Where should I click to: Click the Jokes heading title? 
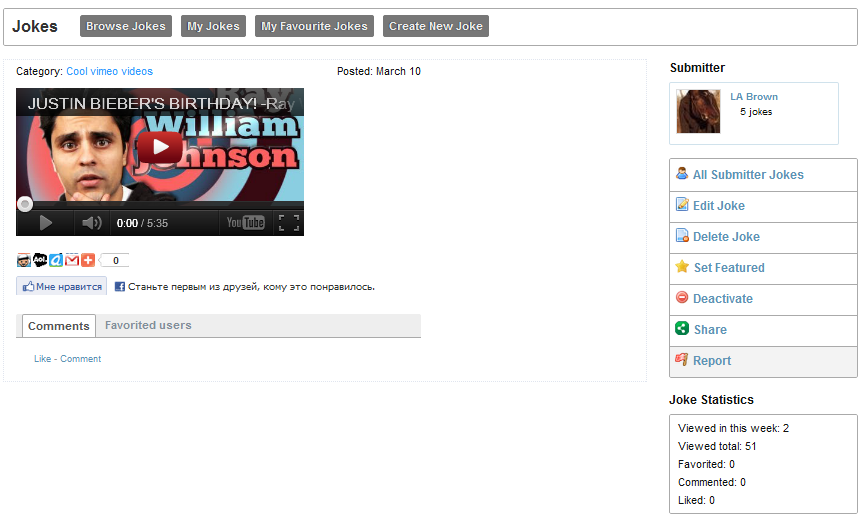click(x=35, y=27)
